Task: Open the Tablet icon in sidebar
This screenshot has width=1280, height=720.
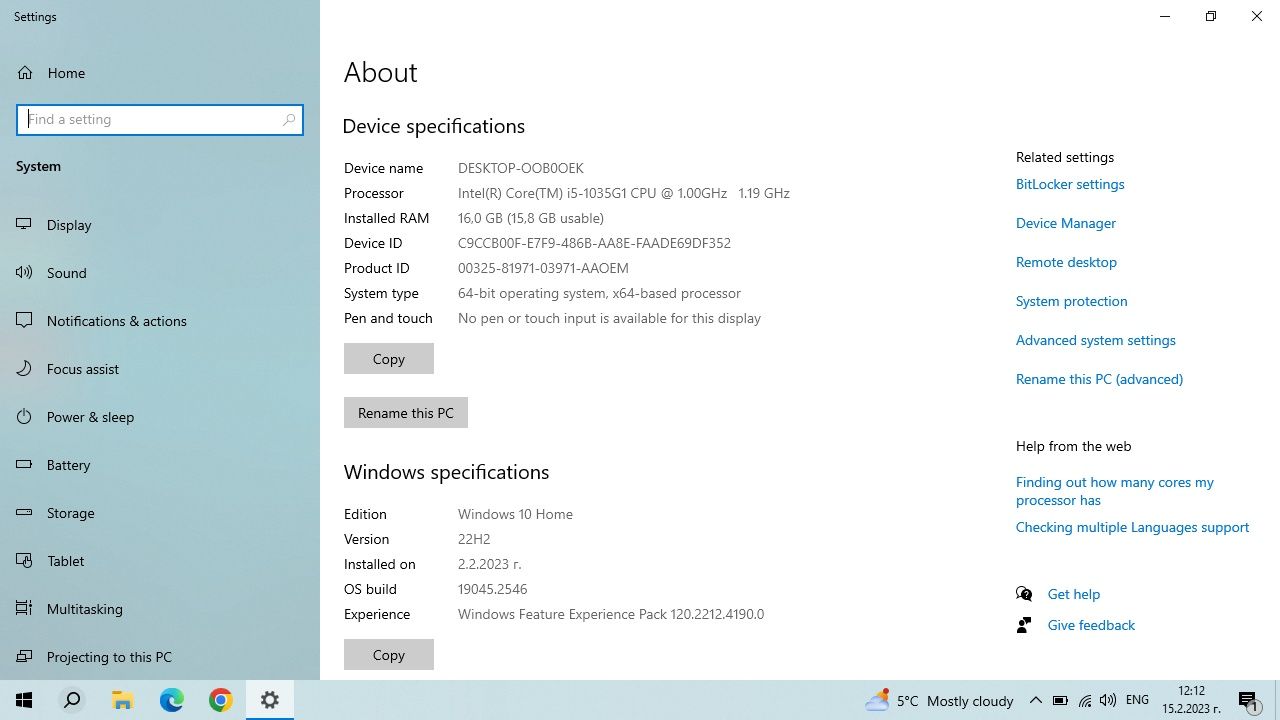Action: point(25,561)
